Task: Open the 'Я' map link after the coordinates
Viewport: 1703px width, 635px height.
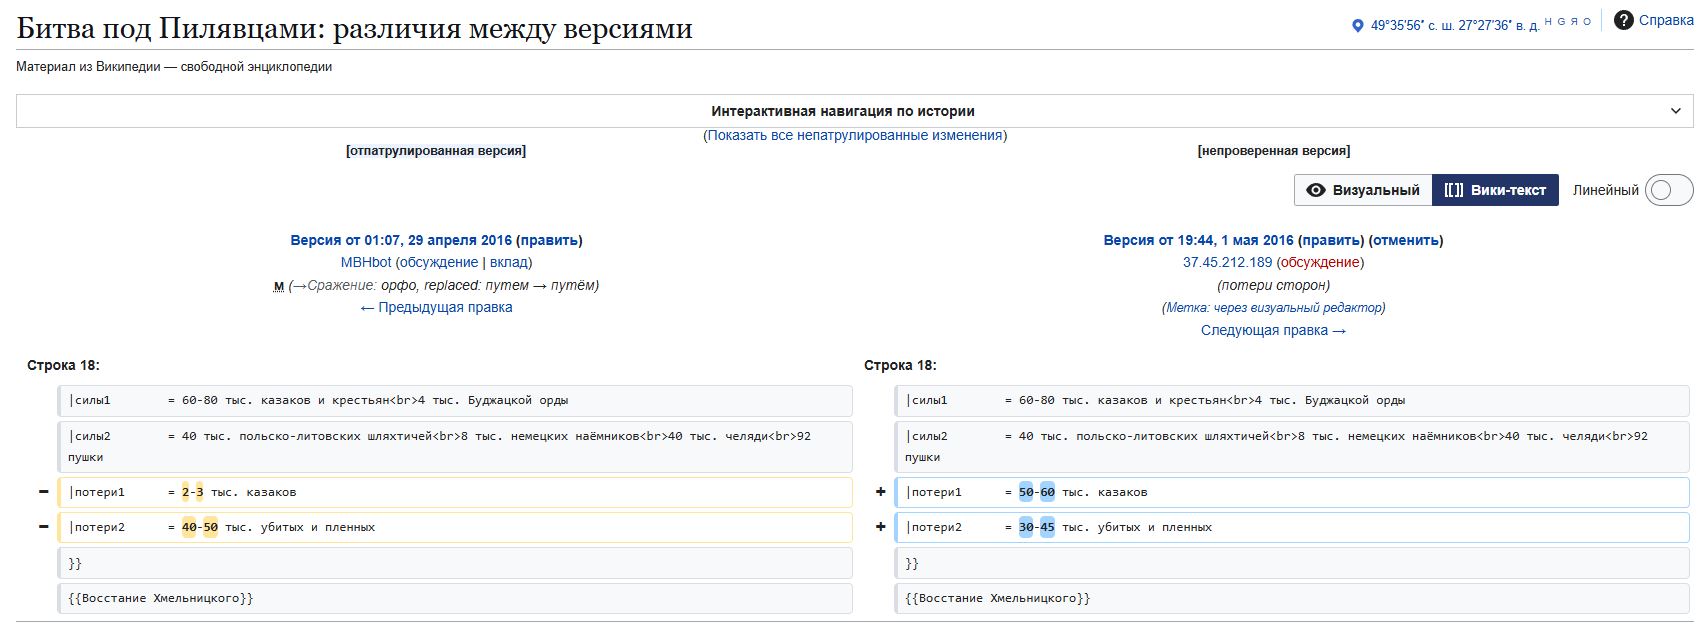Action: point(1574,21)
